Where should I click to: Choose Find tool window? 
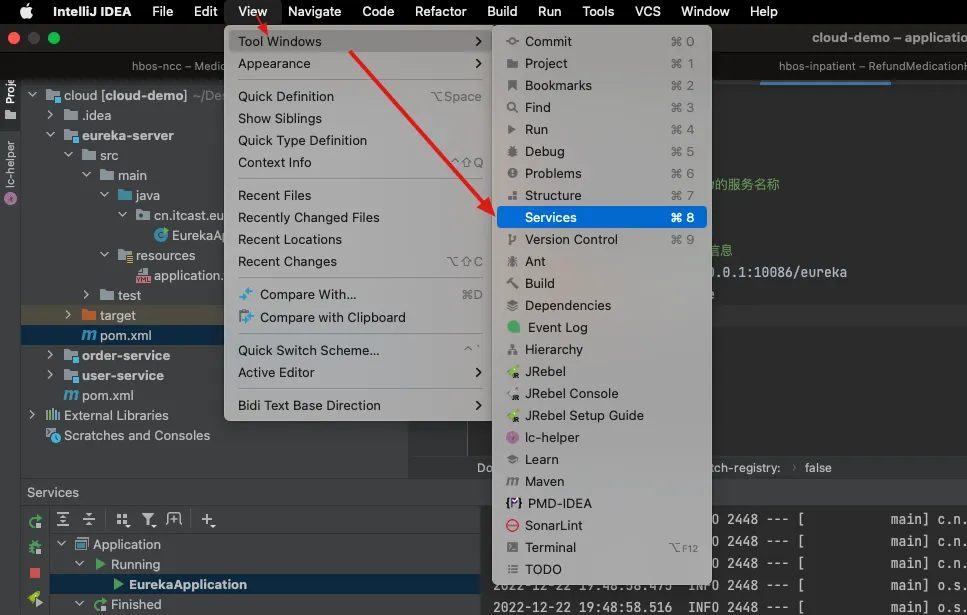coord(601,107)
